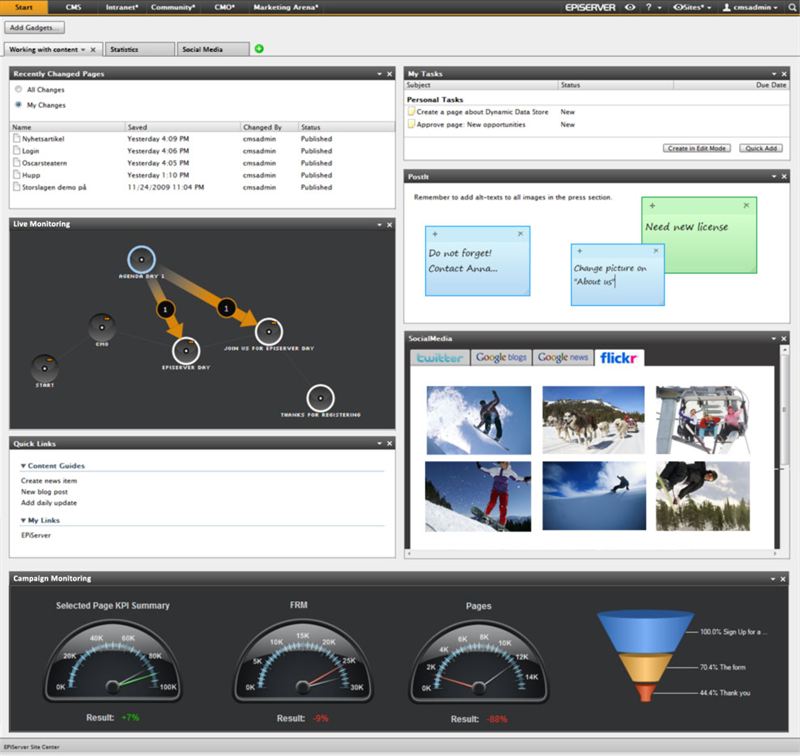This screenshot has width=800, height=756.
Task: Click the Create news item link
Action: coord(49,481)
